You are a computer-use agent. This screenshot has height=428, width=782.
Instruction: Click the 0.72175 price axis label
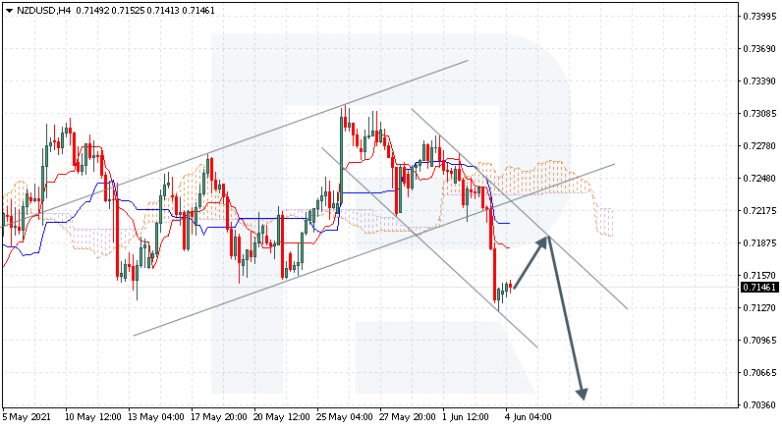(x=760, y=211)
